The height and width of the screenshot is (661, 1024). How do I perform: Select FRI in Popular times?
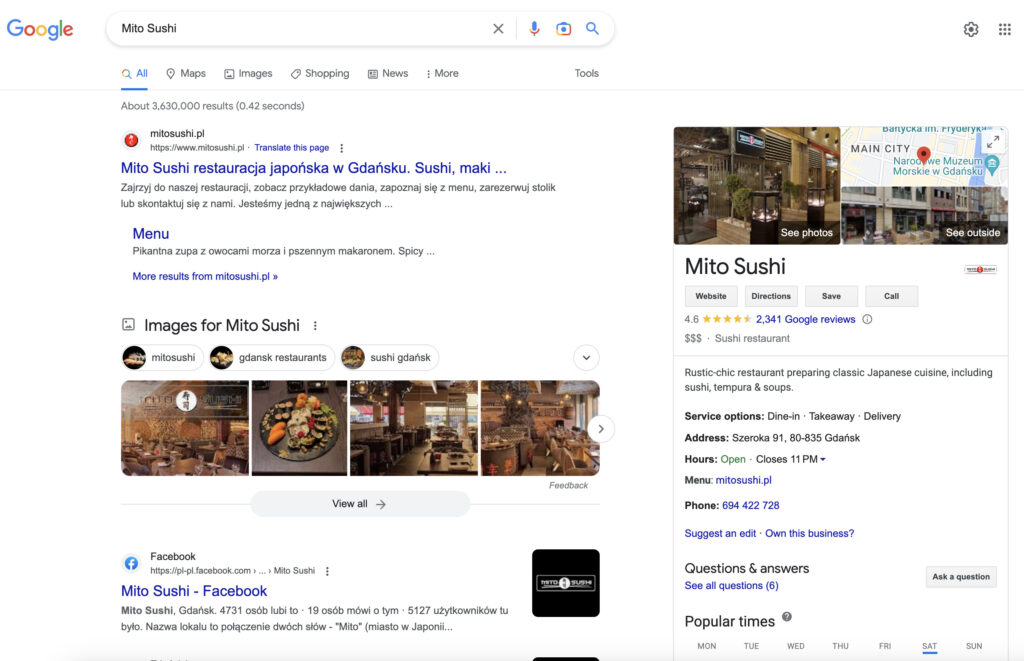pos(885,646)
